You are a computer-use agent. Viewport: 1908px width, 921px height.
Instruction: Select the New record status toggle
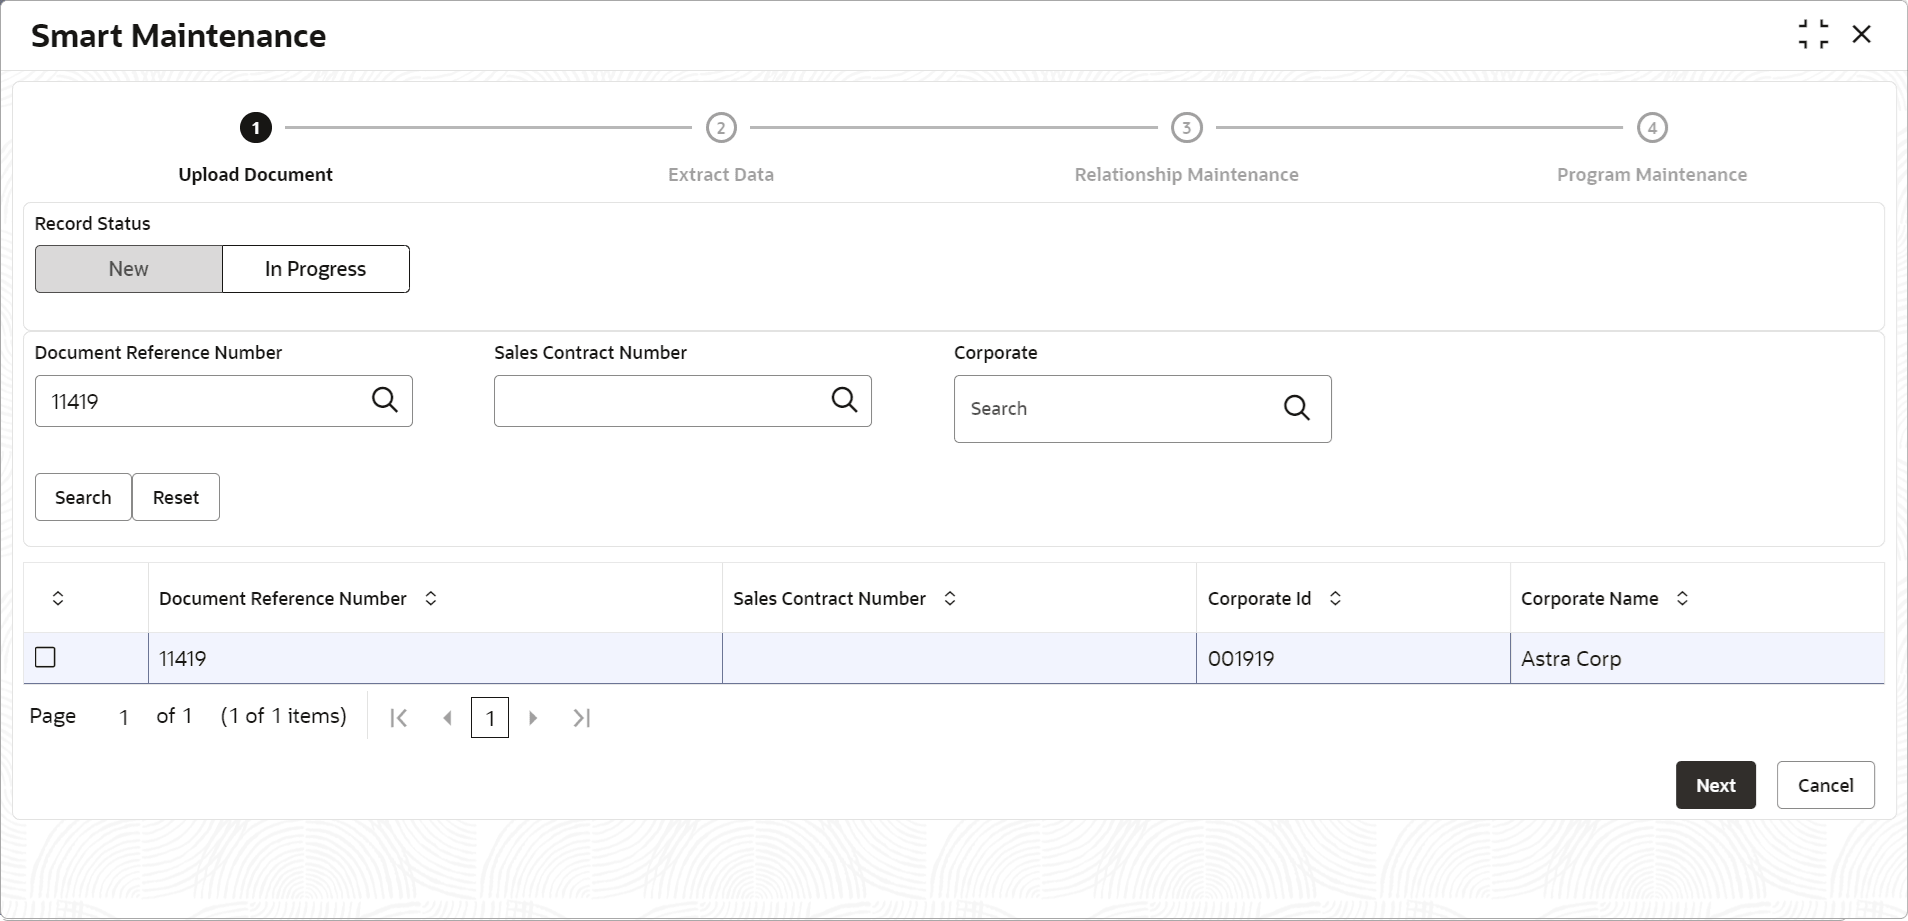point(128,269)
